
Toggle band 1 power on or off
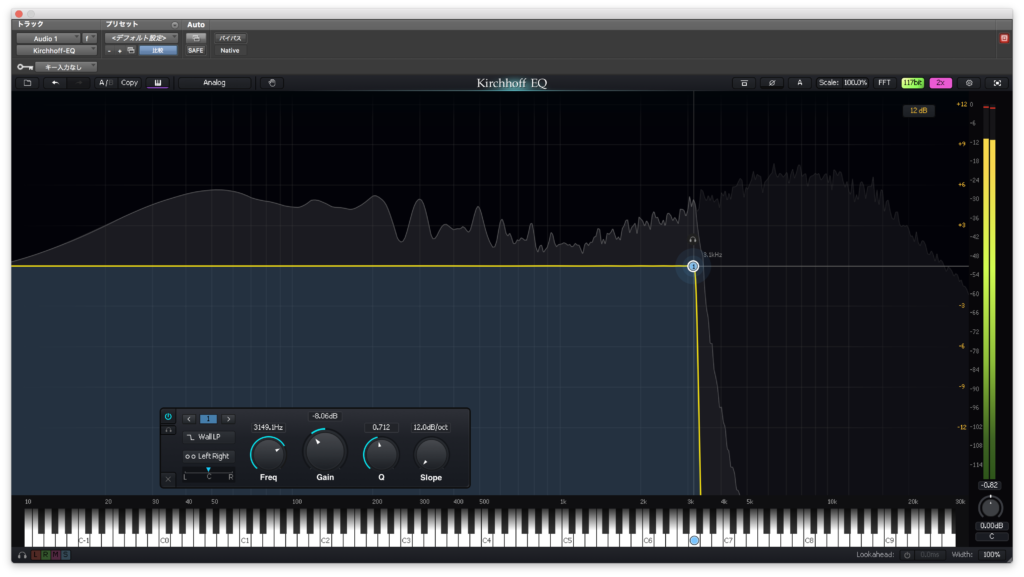168,416
